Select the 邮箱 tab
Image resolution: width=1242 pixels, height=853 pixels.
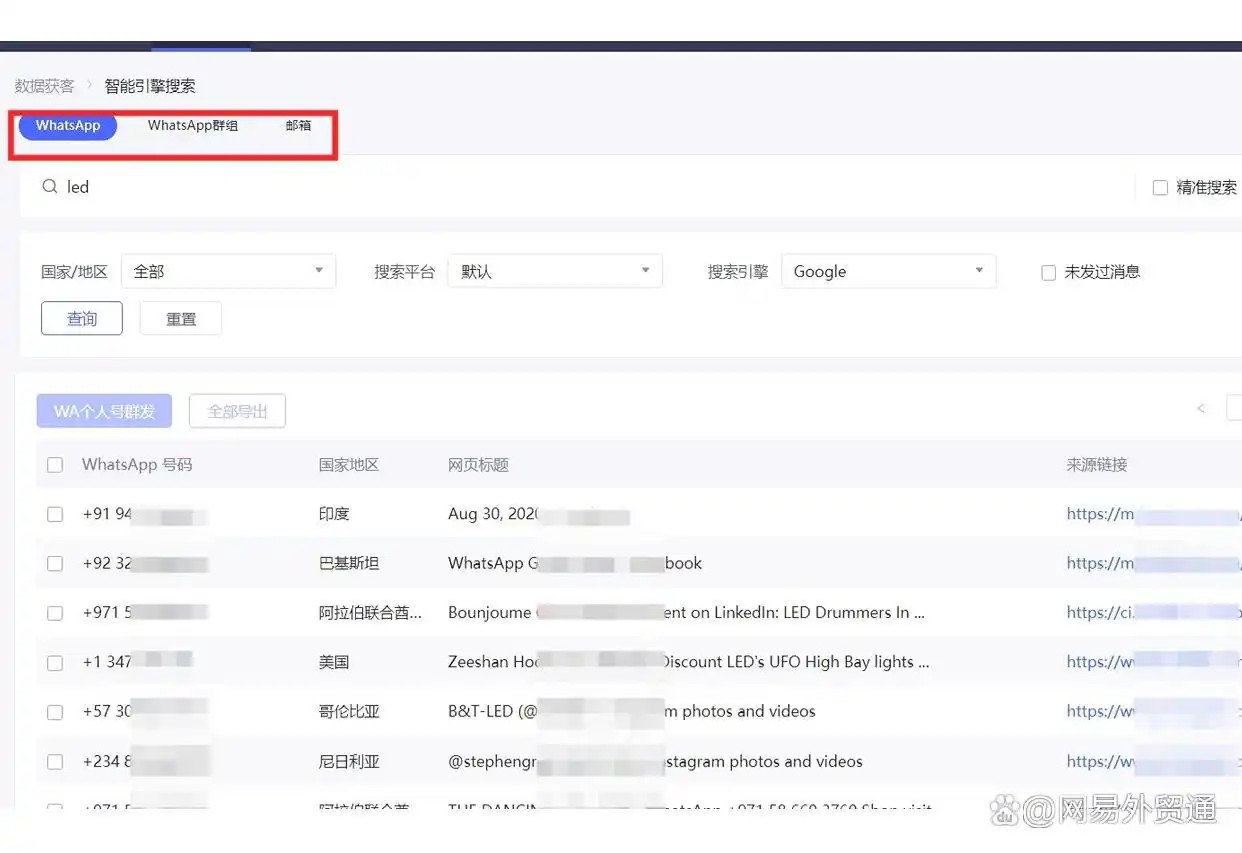coord(298,126)
